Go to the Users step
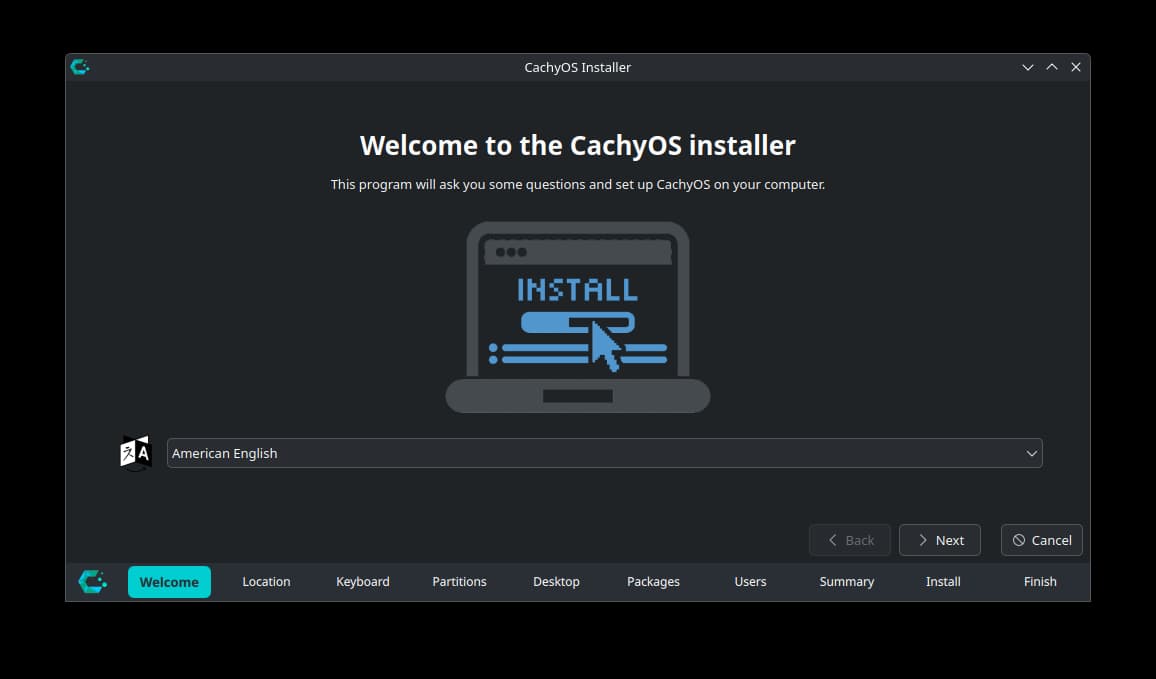Viewport: 1156px width, 679px height. 751,582
